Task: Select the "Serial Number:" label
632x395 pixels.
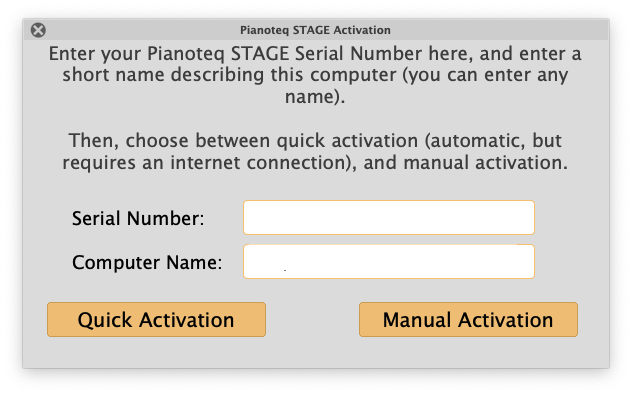Action: 138,218
